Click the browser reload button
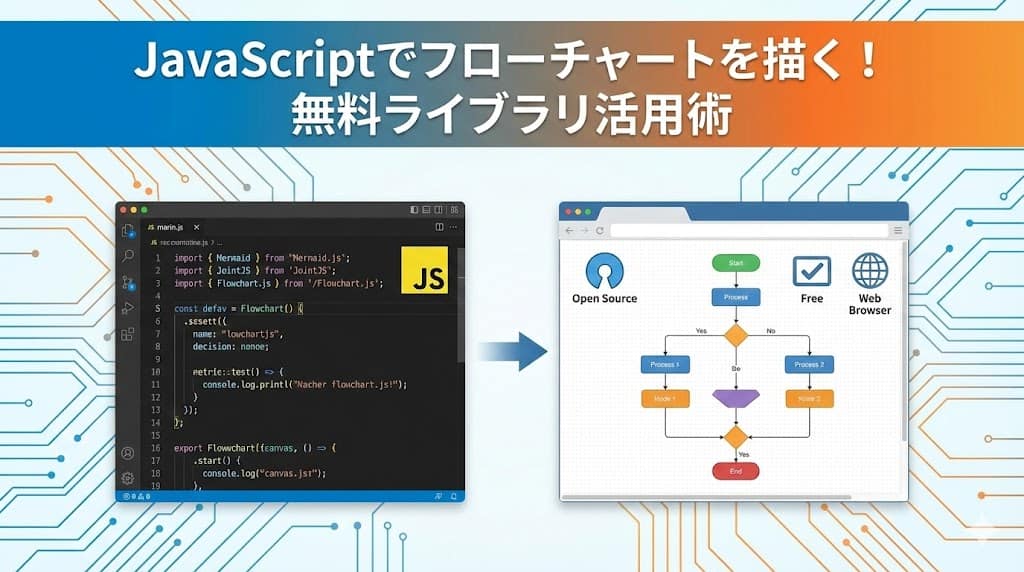1024x572 pixels. point(599,230)
